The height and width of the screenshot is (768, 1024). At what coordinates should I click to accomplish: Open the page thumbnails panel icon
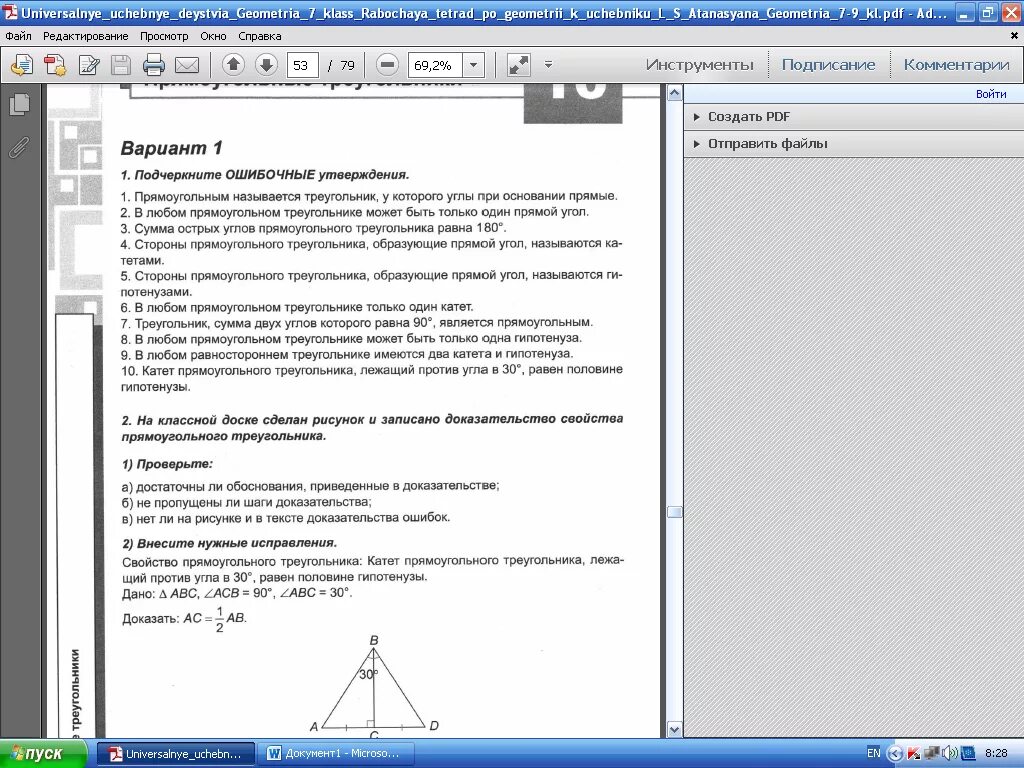[20, 104]
